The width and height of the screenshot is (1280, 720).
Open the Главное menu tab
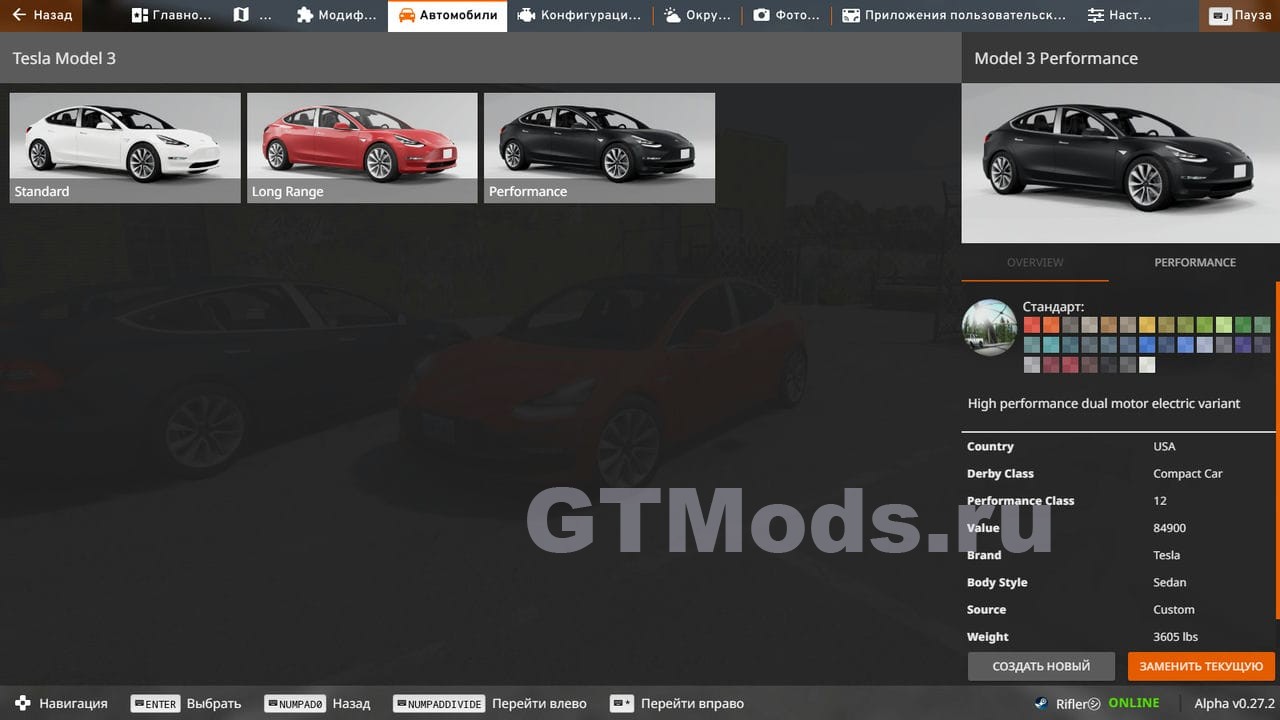pyautogui.click(x=171, y=15)
